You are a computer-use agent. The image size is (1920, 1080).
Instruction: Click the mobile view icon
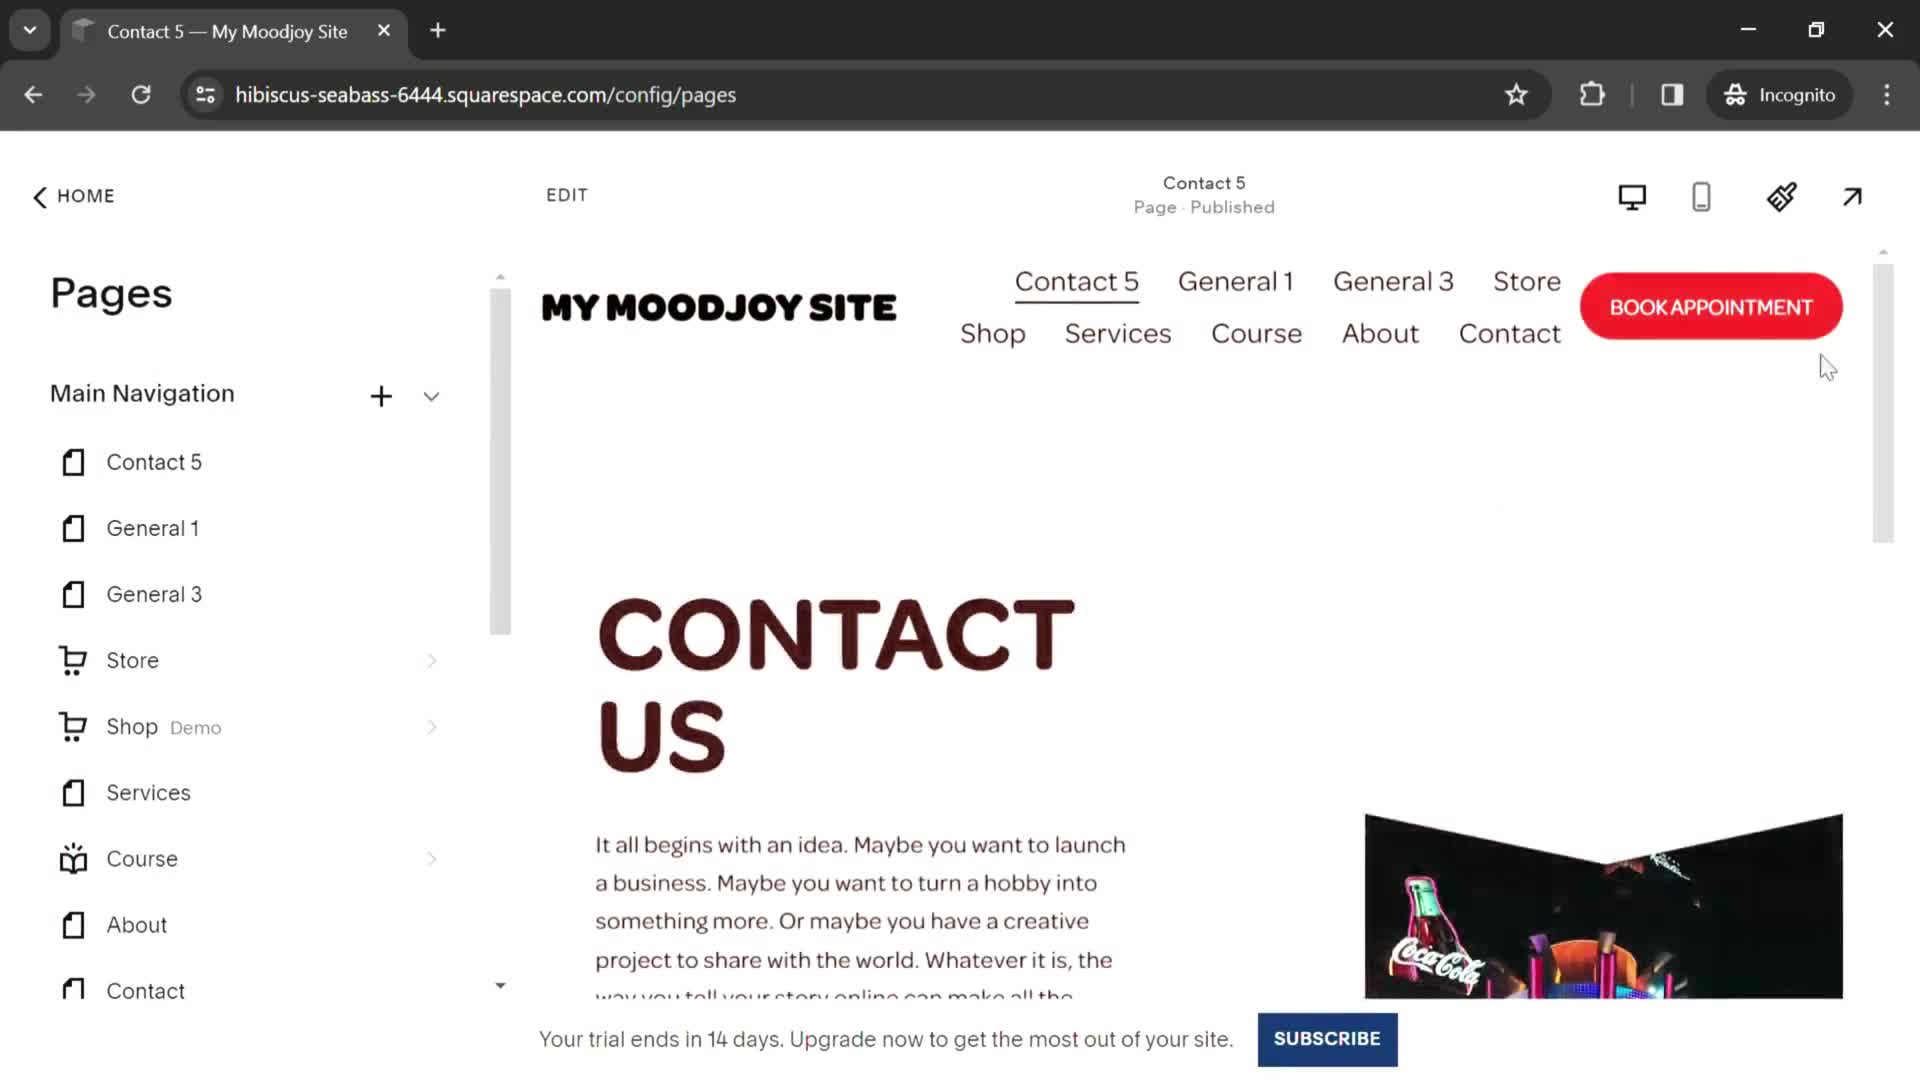tap(1702, 196)
